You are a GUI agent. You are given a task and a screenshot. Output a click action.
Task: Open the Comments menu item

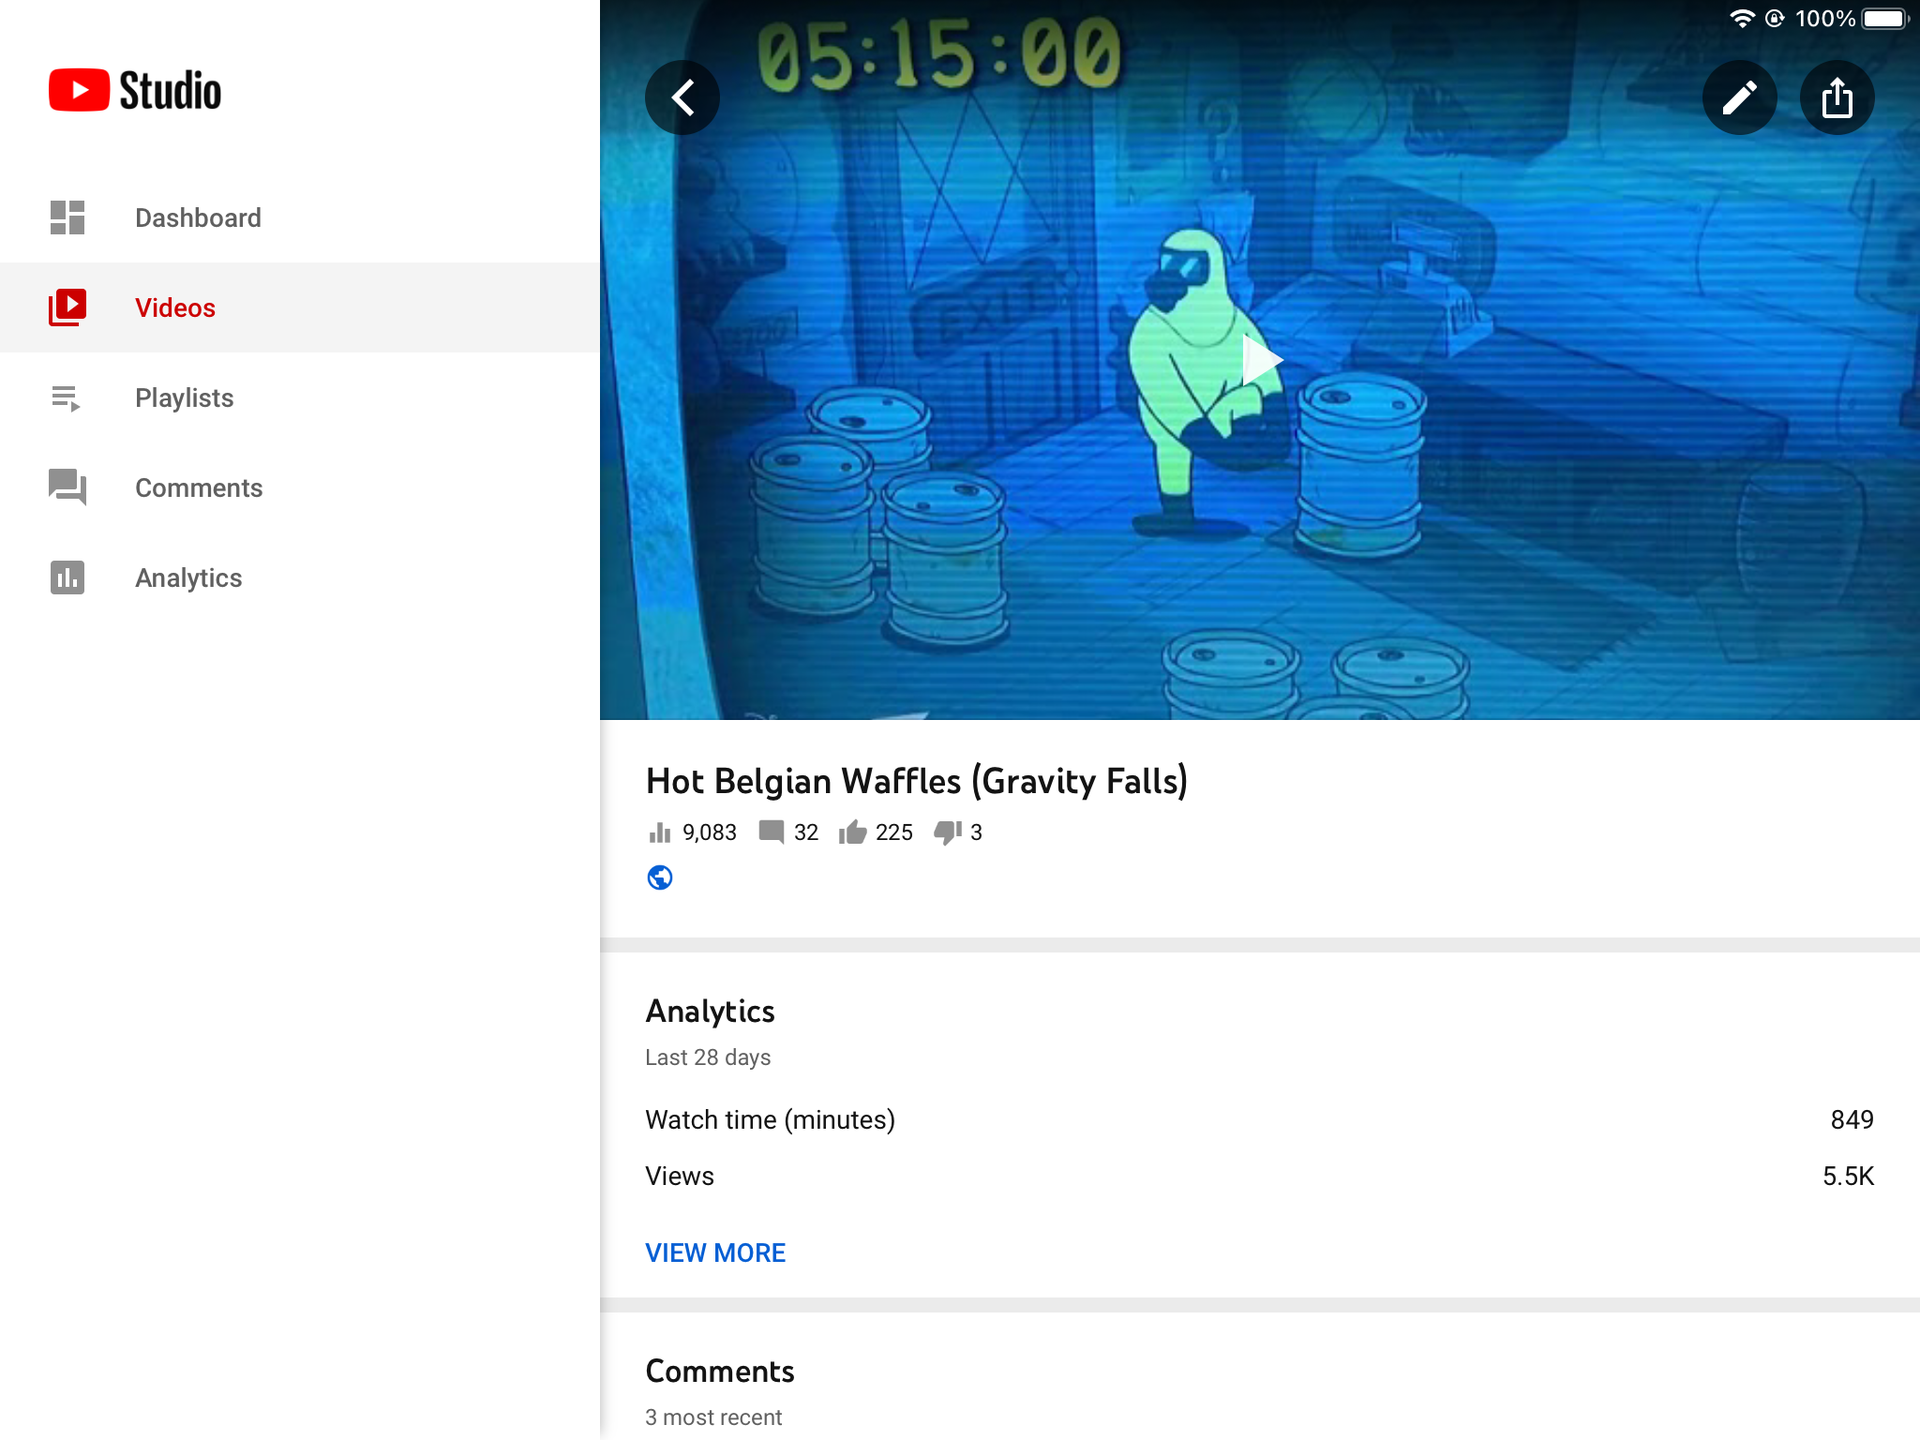click(x=300, y=487)
